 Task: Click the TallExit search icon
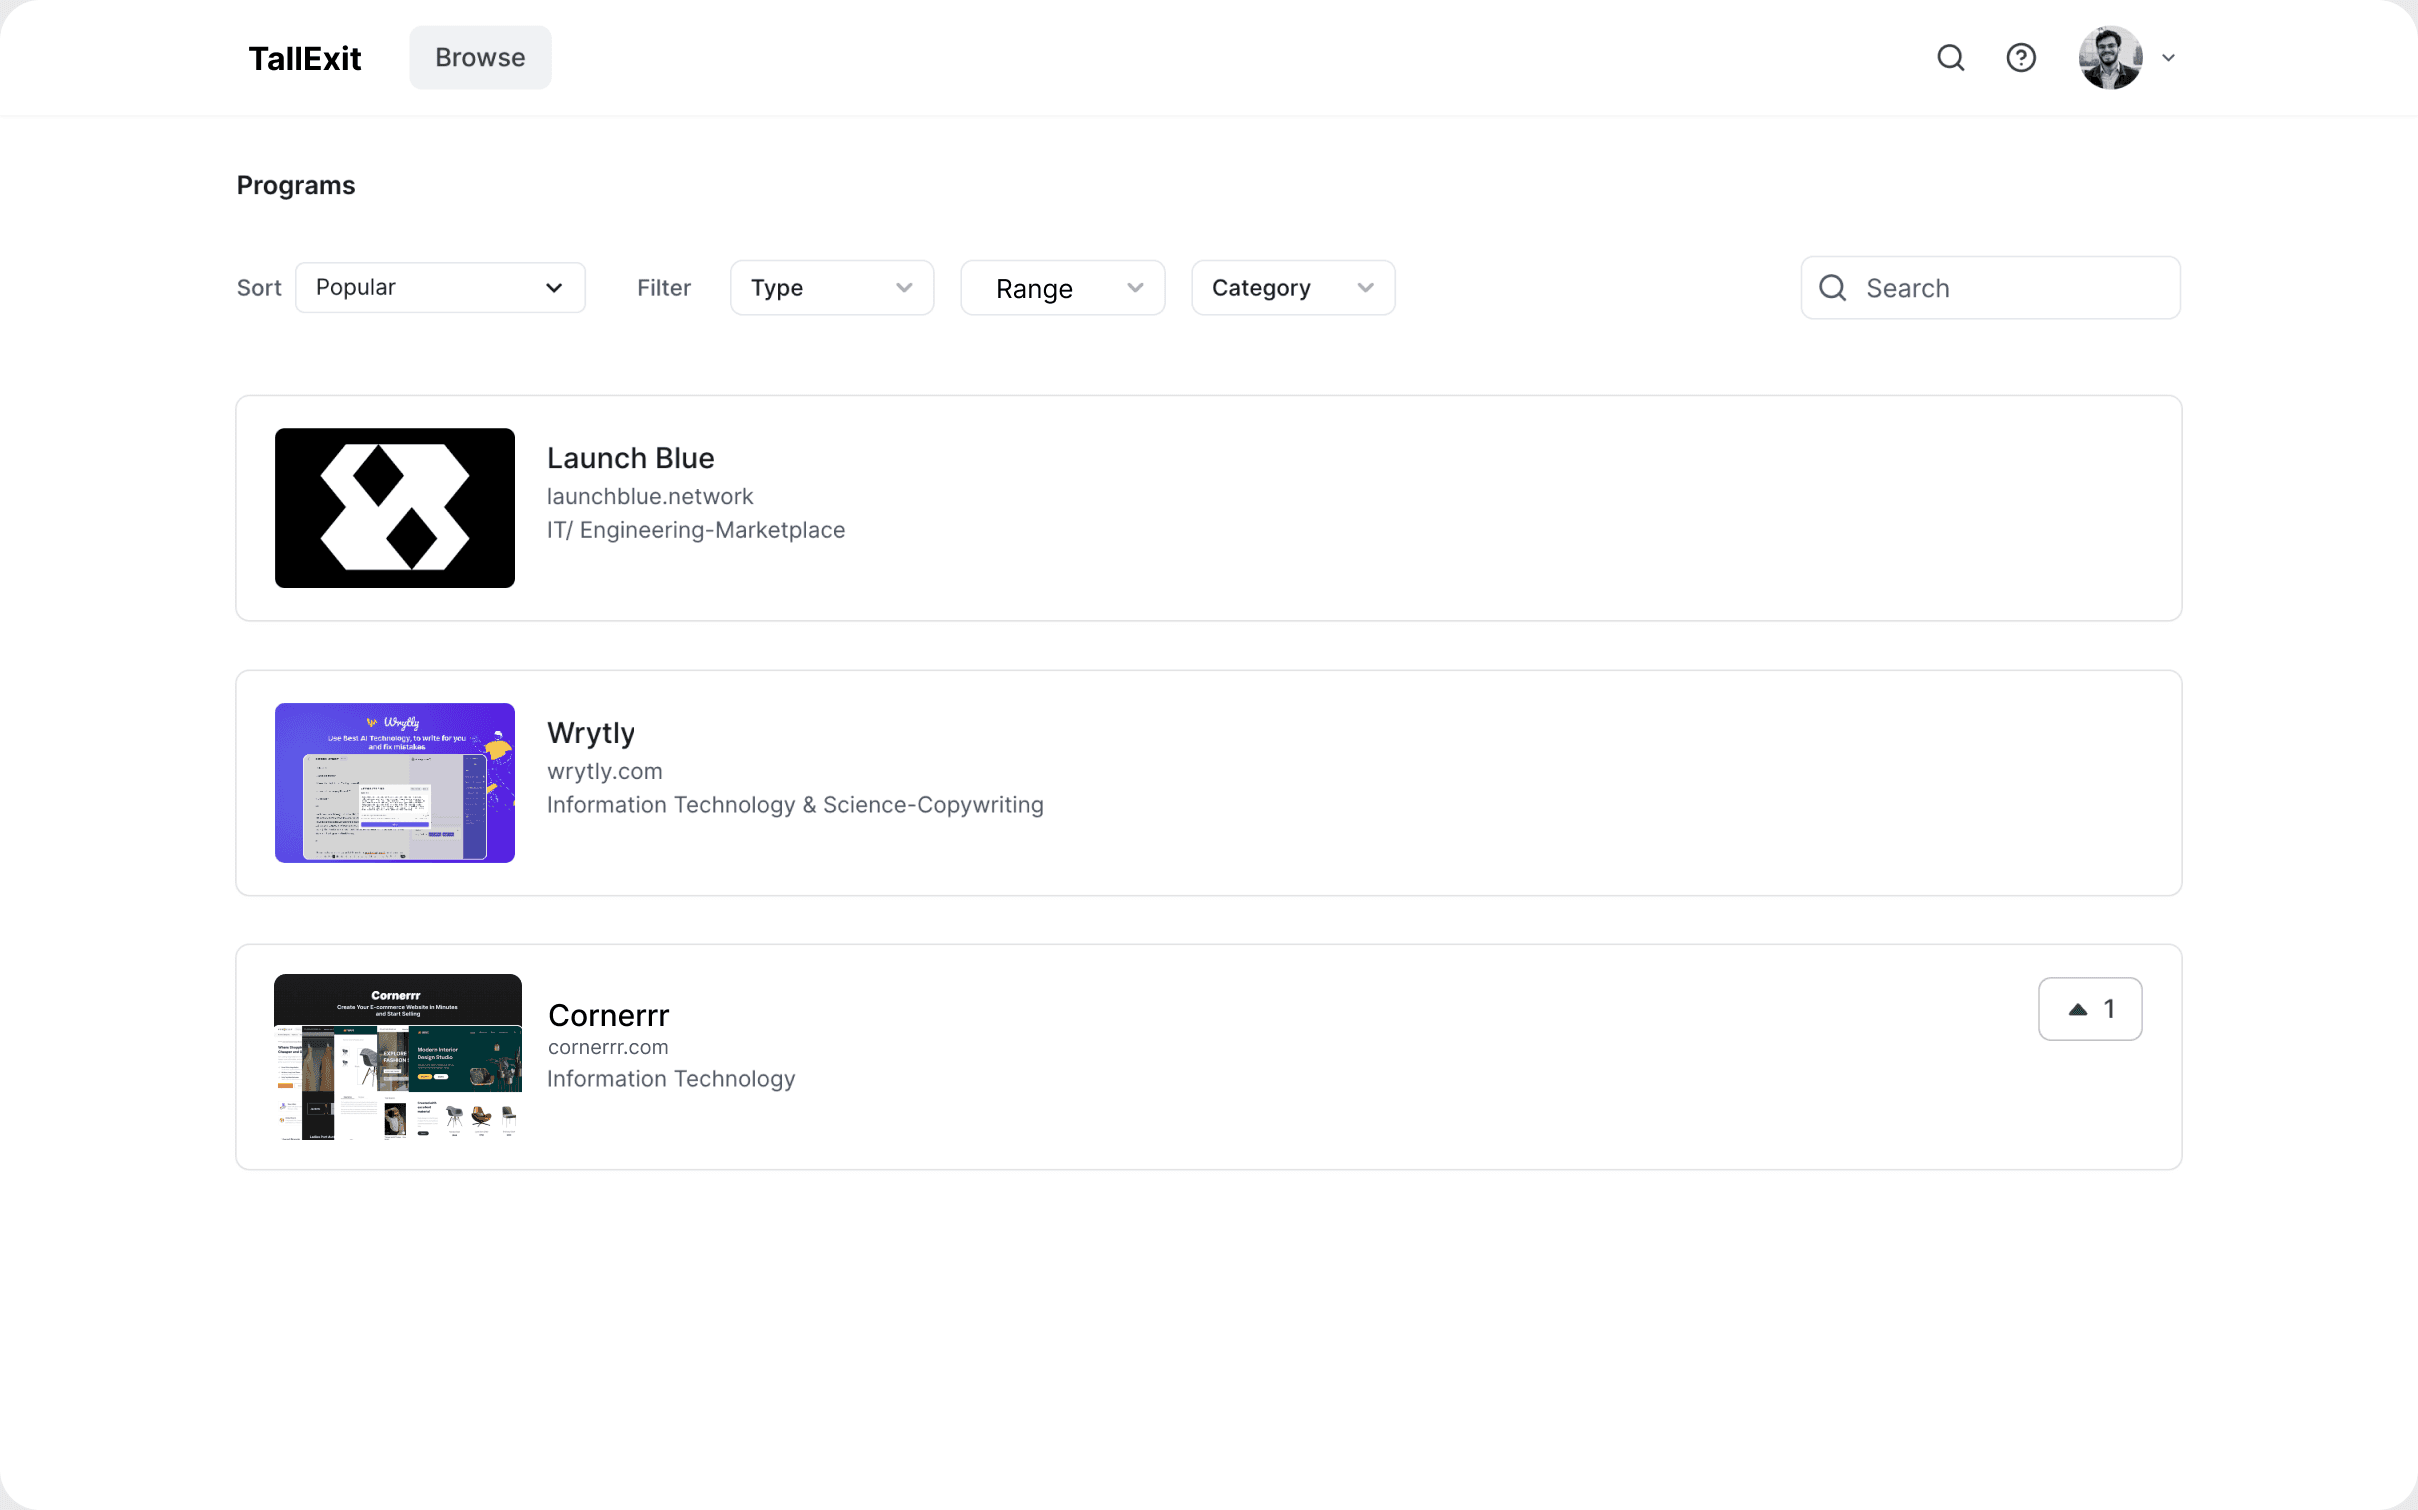pos(1952,57)
